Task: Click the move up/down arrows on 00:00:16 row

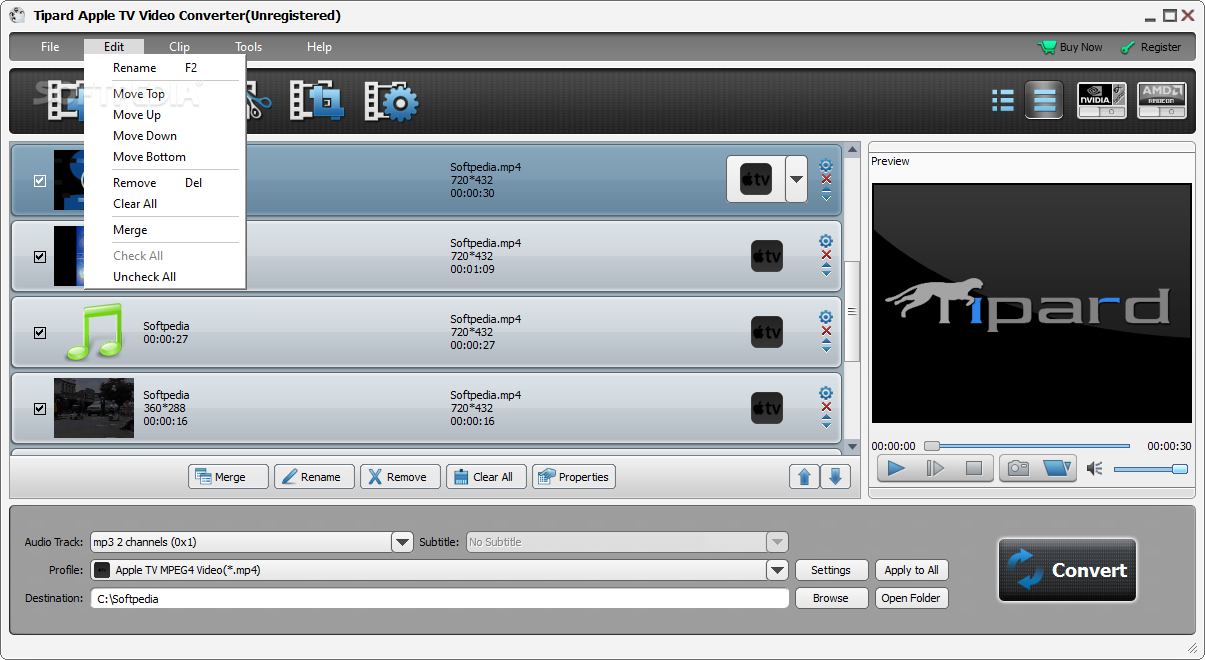Action: [826, 422]
